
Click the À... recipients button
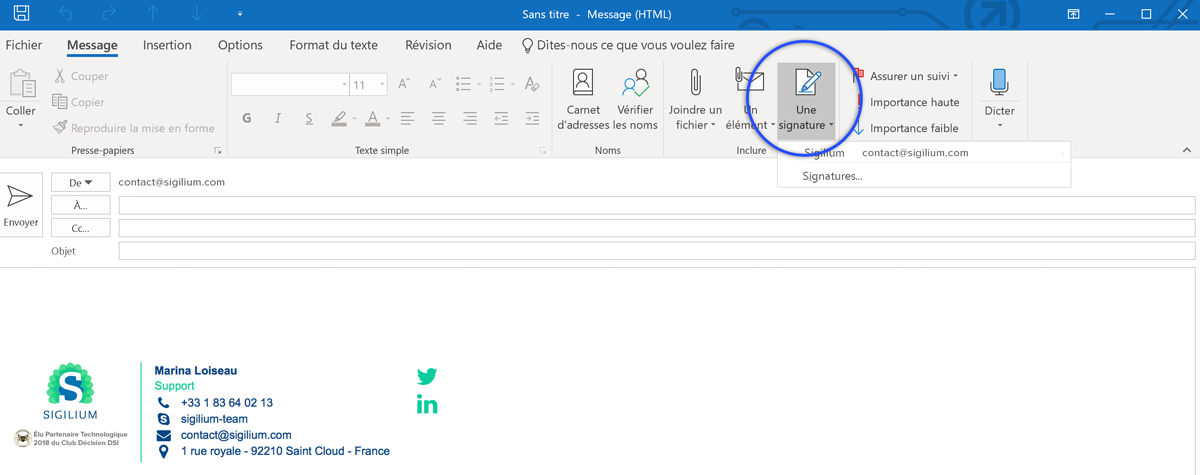(81, 205)
